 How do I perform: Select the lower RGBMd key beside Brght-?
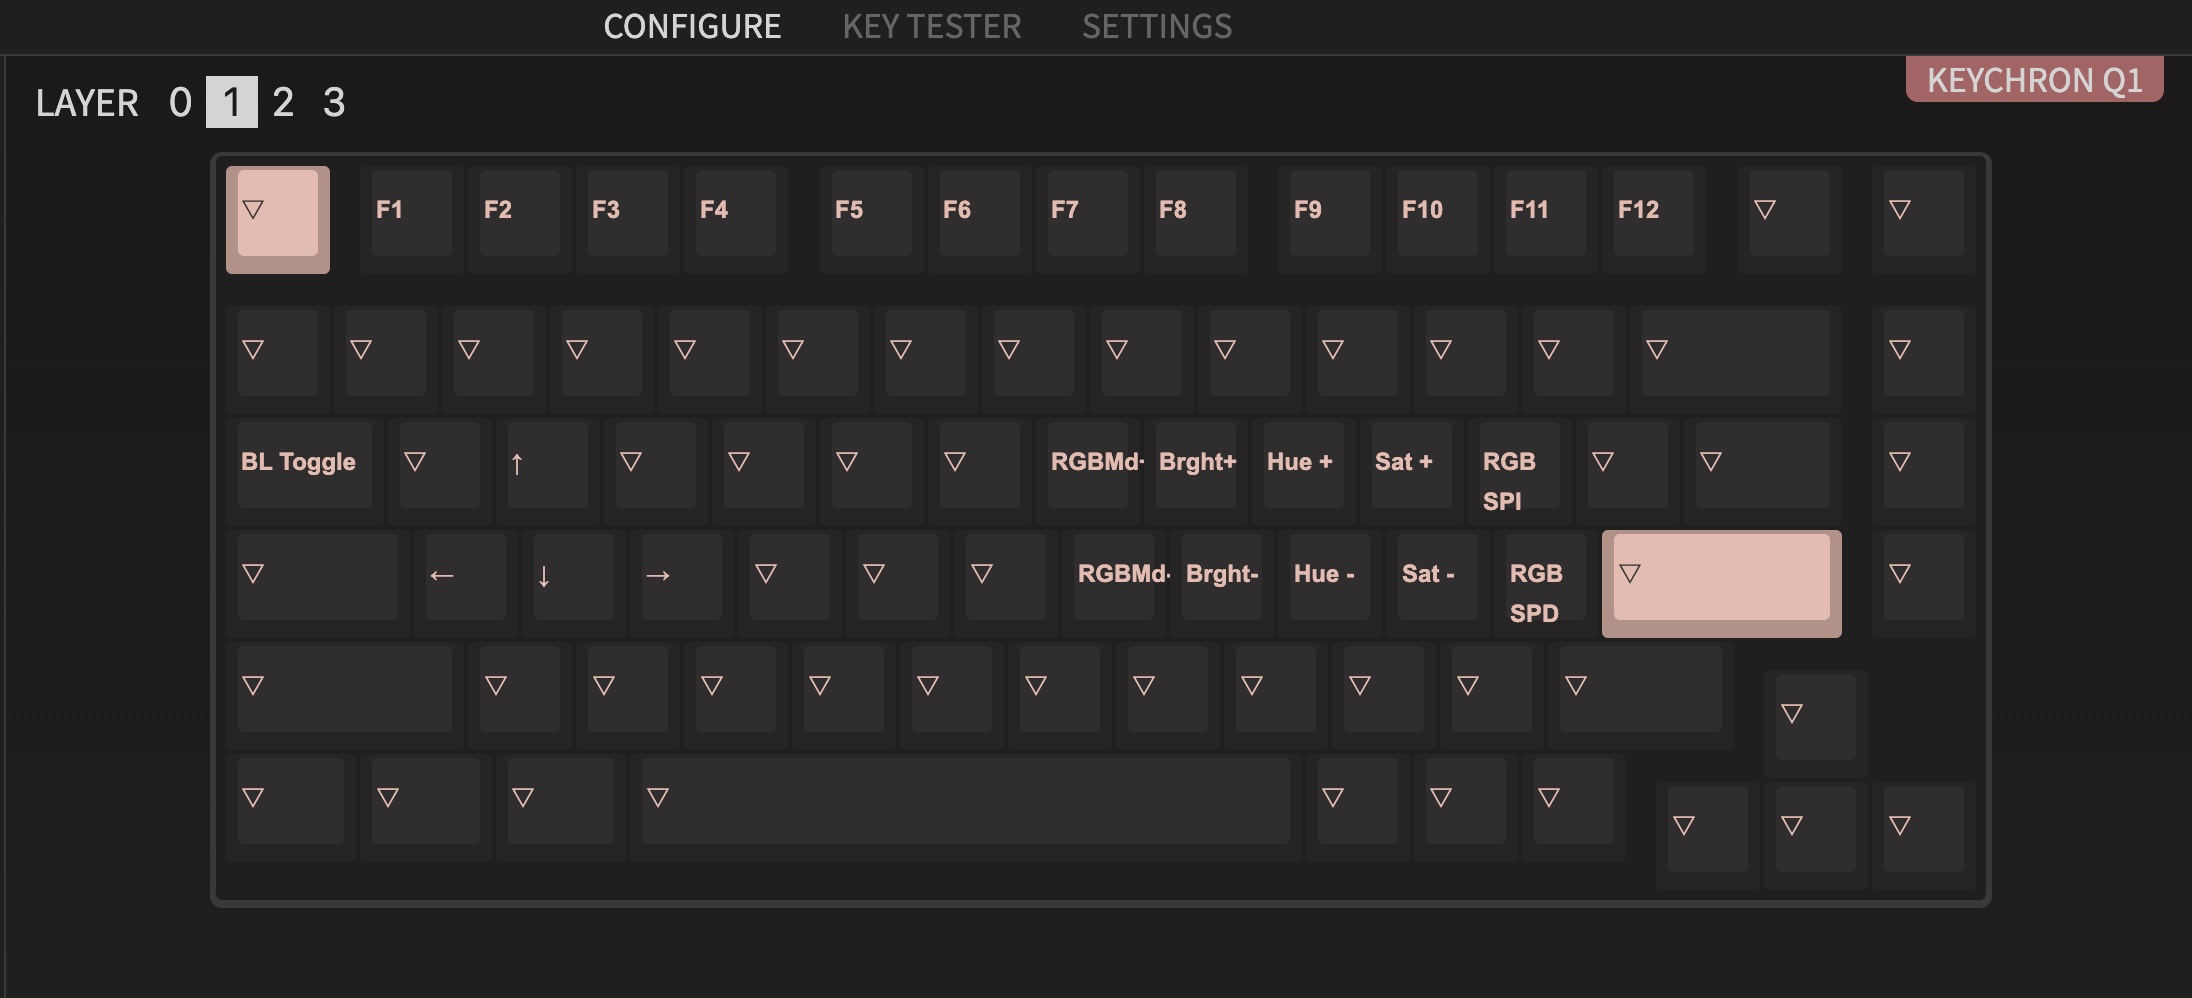click(1114, 584)
